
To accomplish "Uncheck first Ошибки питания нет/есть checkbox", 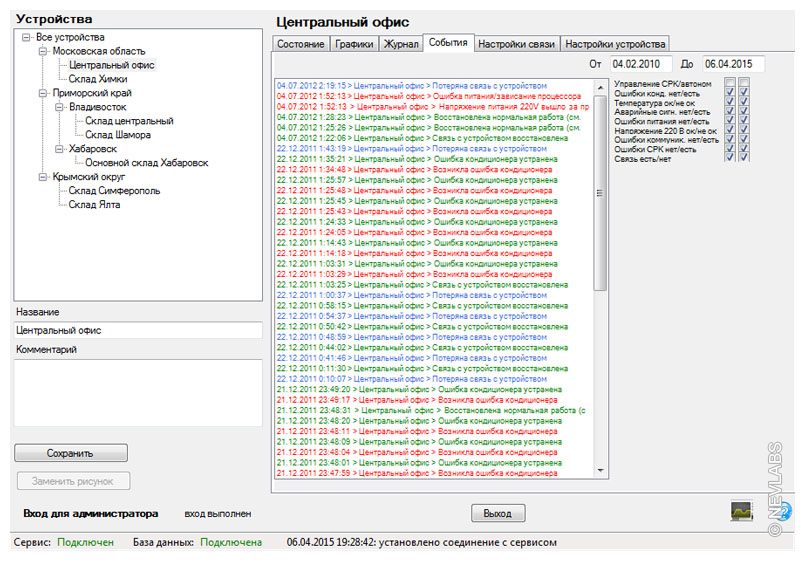I will coord(730,120).
